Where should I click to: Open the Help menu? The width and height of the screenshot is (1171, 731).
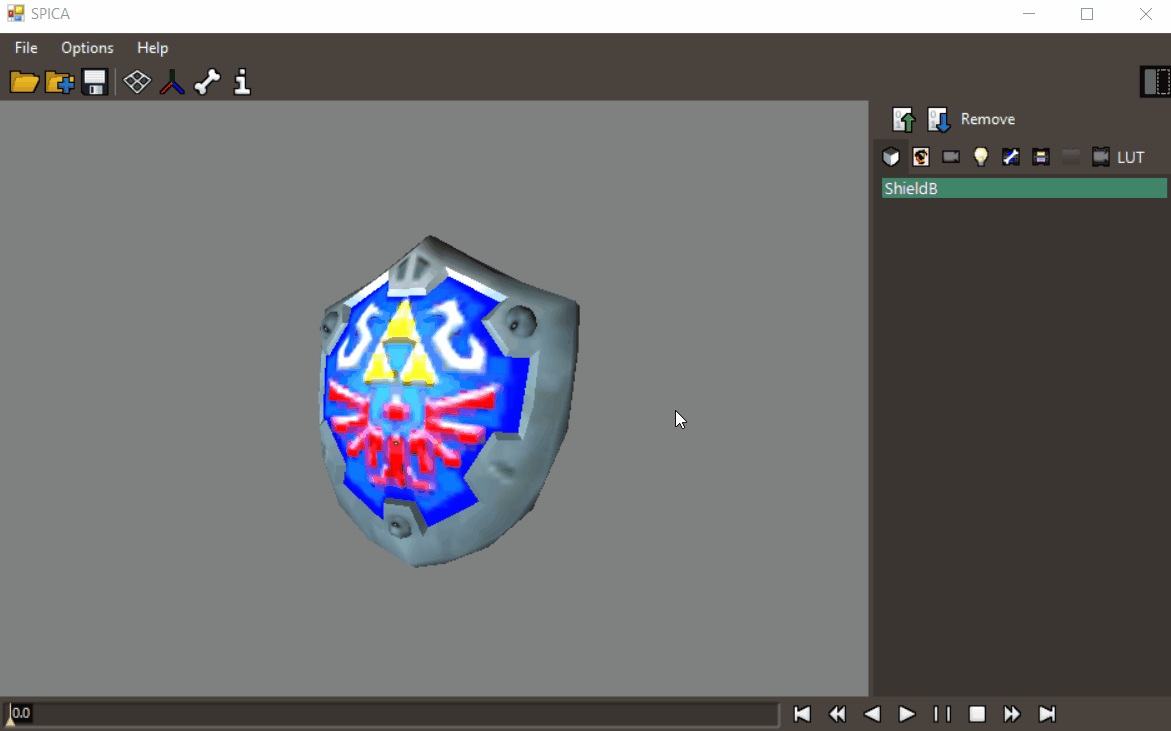152,48
